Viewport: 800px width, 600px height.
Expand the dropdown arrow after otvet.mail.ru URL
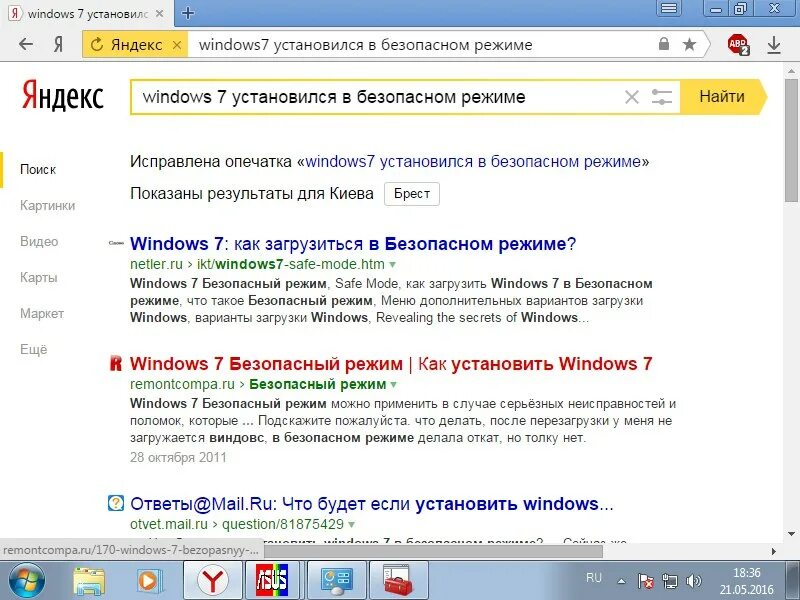[352, 525]
